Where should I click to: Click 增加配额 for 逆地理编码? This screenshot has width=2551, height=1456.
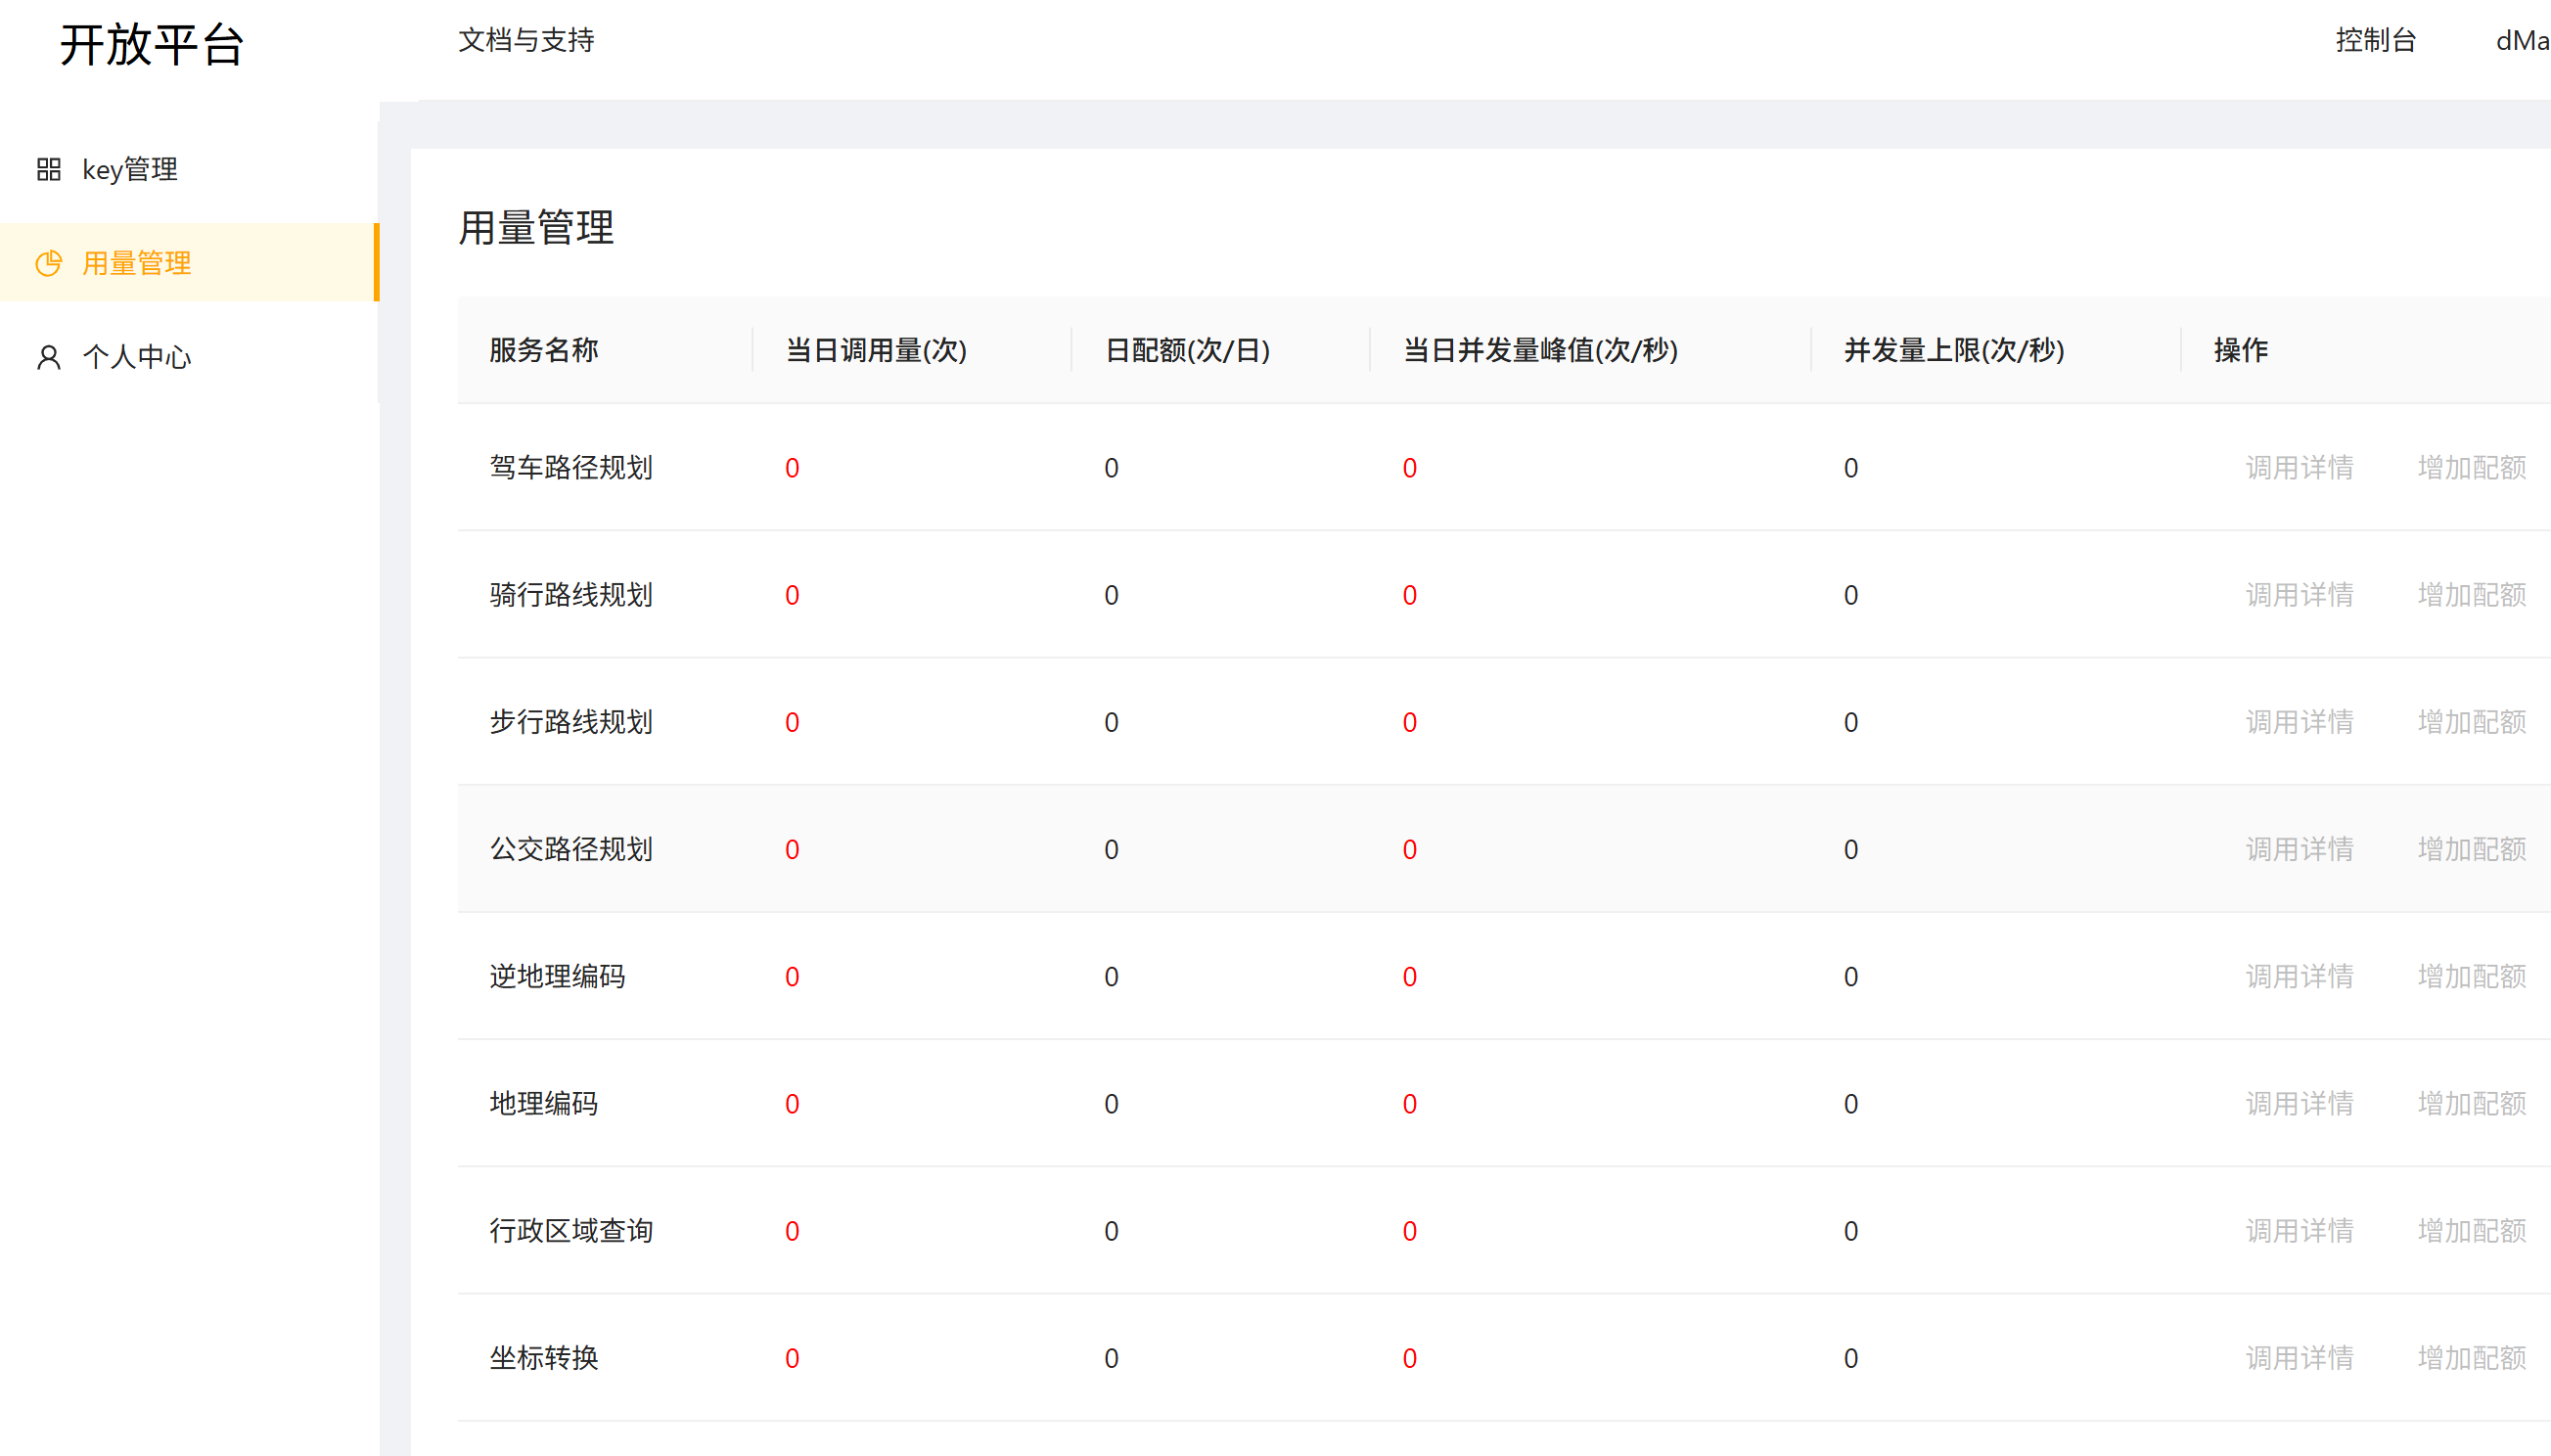click(x=2471, y=975)
